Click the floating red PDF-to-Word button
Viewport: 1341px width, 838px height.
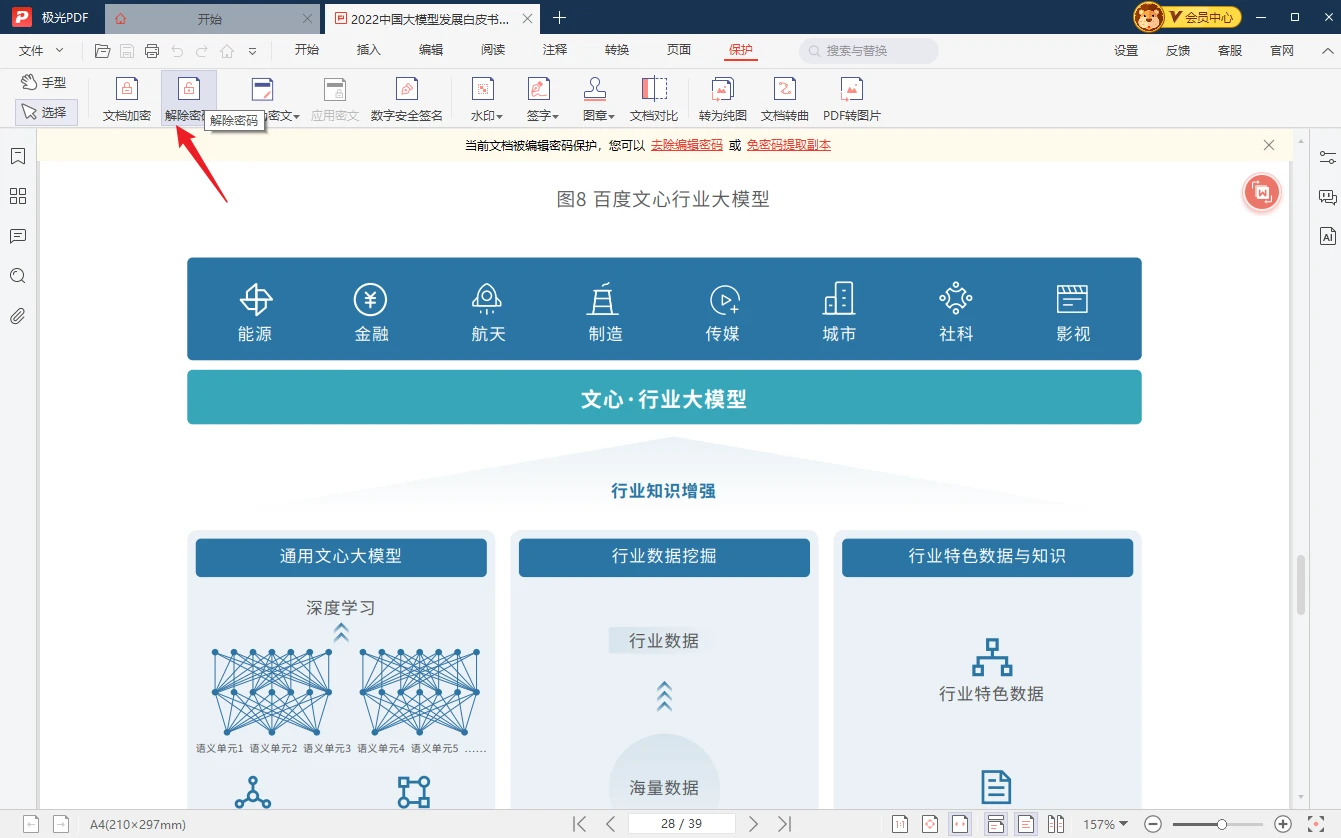(1262, 192)
